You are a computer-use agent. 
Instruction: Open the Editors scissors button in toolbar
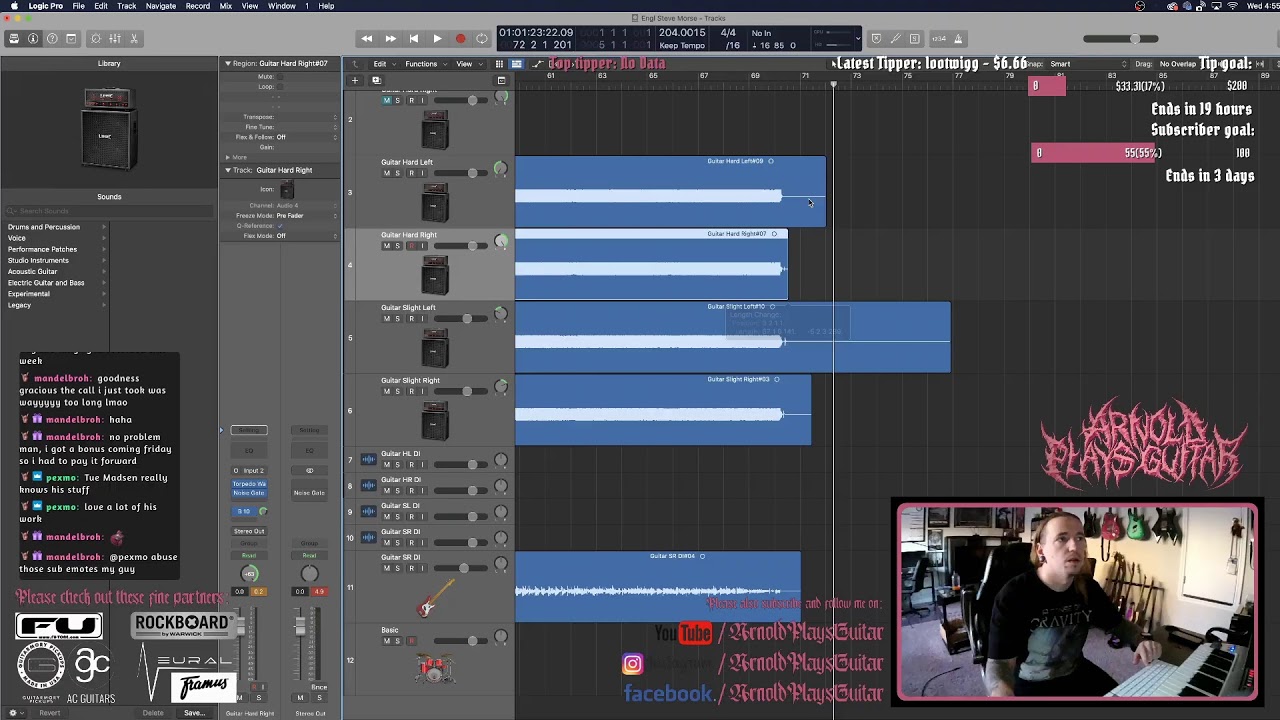(x=134, y=39)
